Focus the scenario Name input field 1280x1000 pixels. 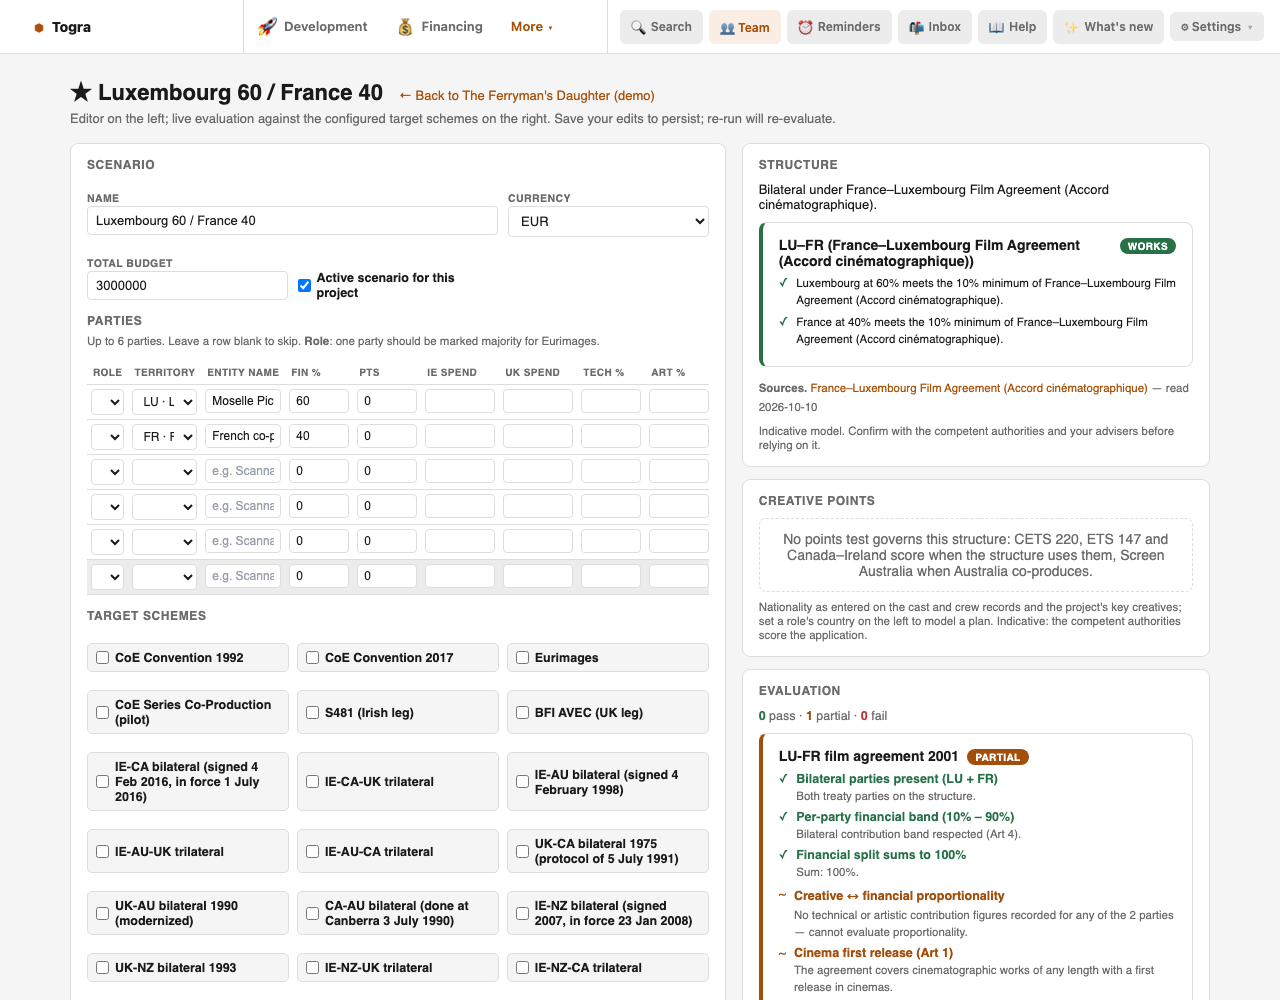292,220
